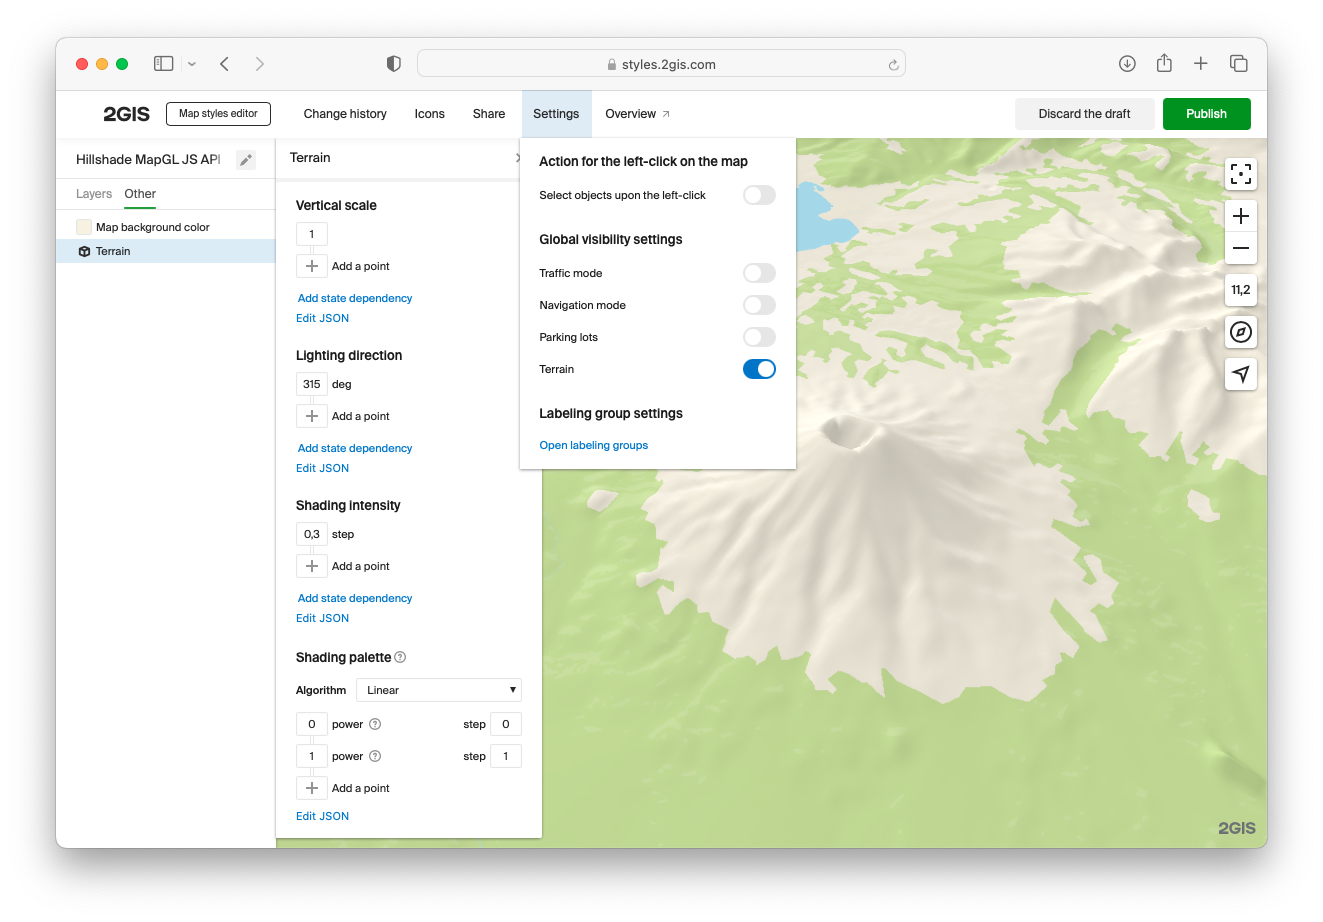Zoom in on the map
Viewport: 1323px width, 922px height.
[x=1240, y=216]
